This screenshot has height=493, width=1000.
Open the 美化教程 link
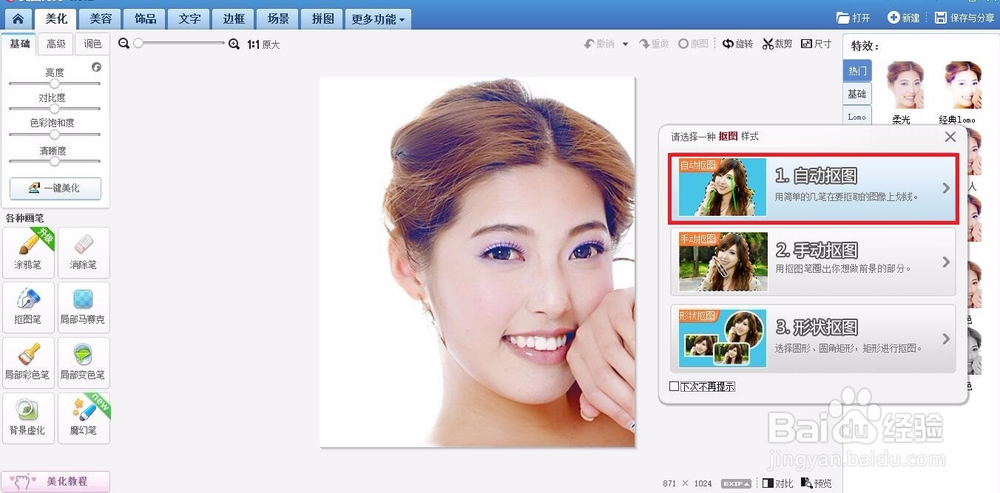pyautogui.click(x=55, y=482)
